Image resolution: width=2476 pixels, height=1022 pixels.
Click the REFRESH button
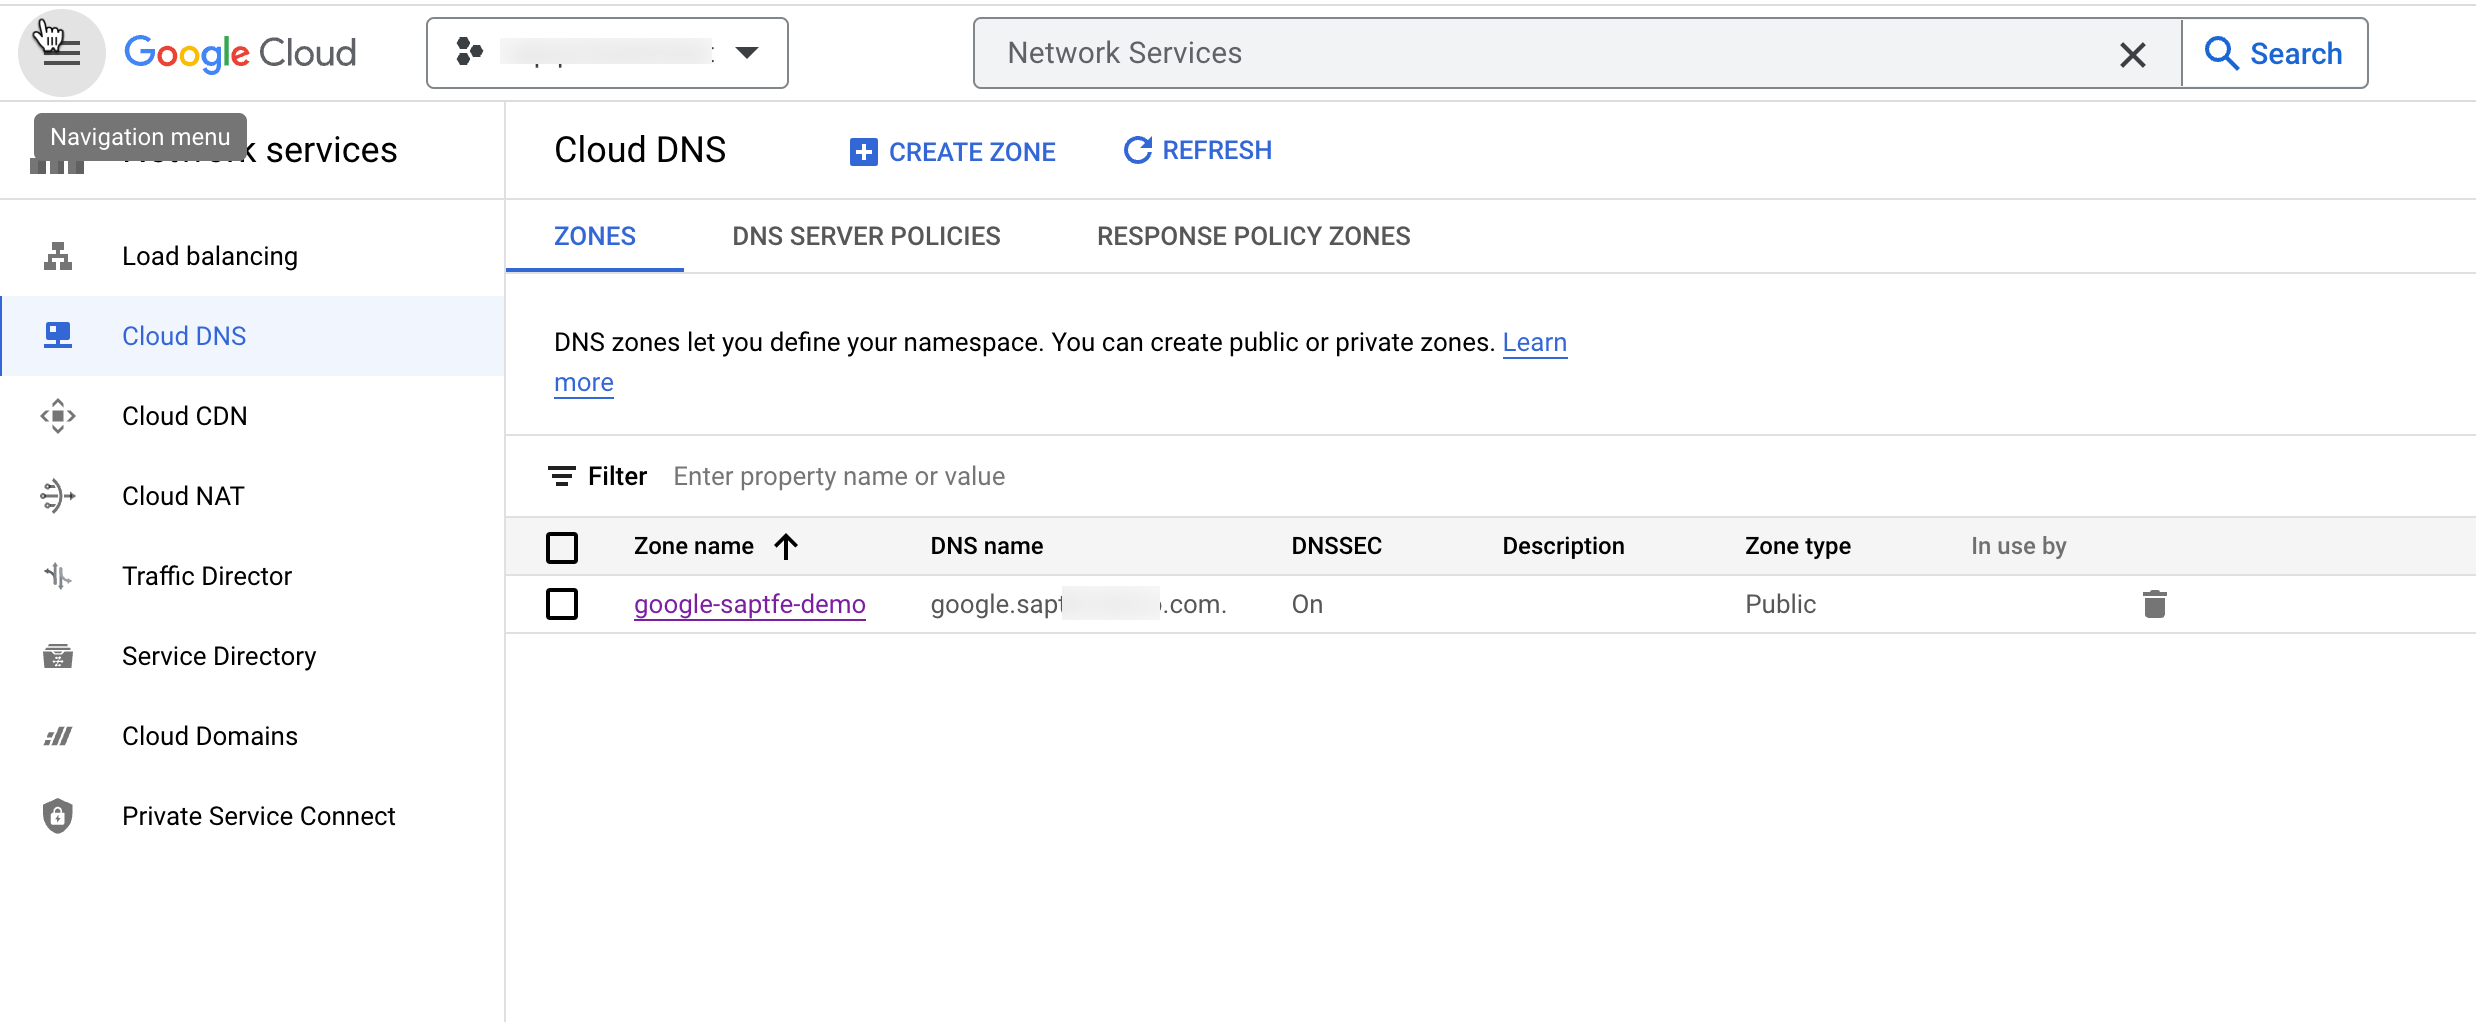(1198, 151)
